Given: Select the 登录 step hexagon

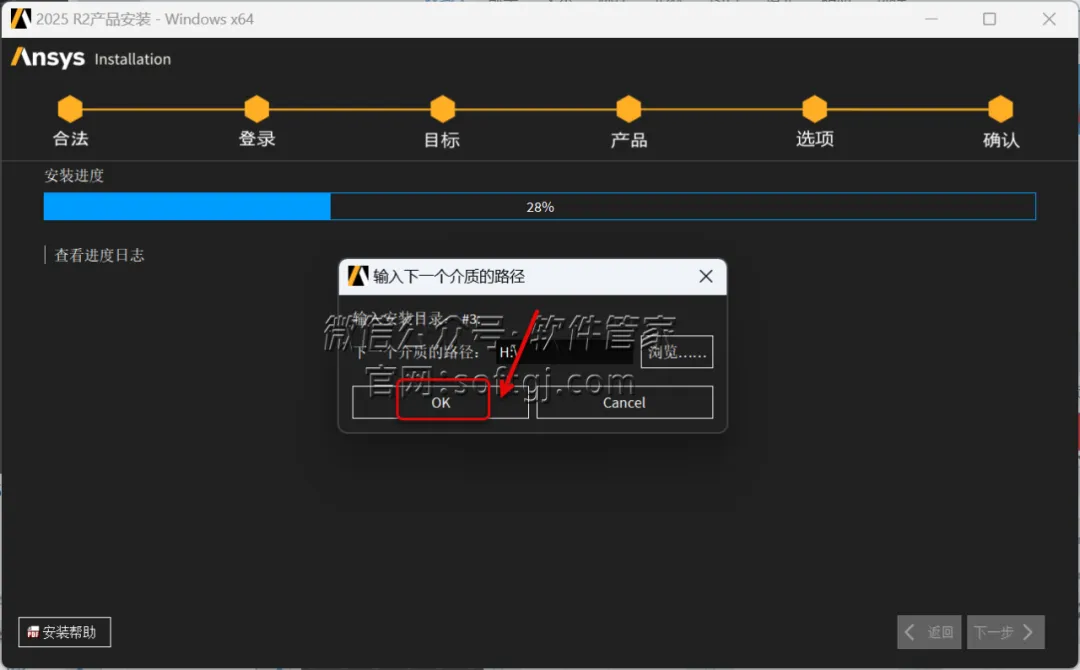Looking at the screenshot, I should pyautogui.click(x=257, y=109).
